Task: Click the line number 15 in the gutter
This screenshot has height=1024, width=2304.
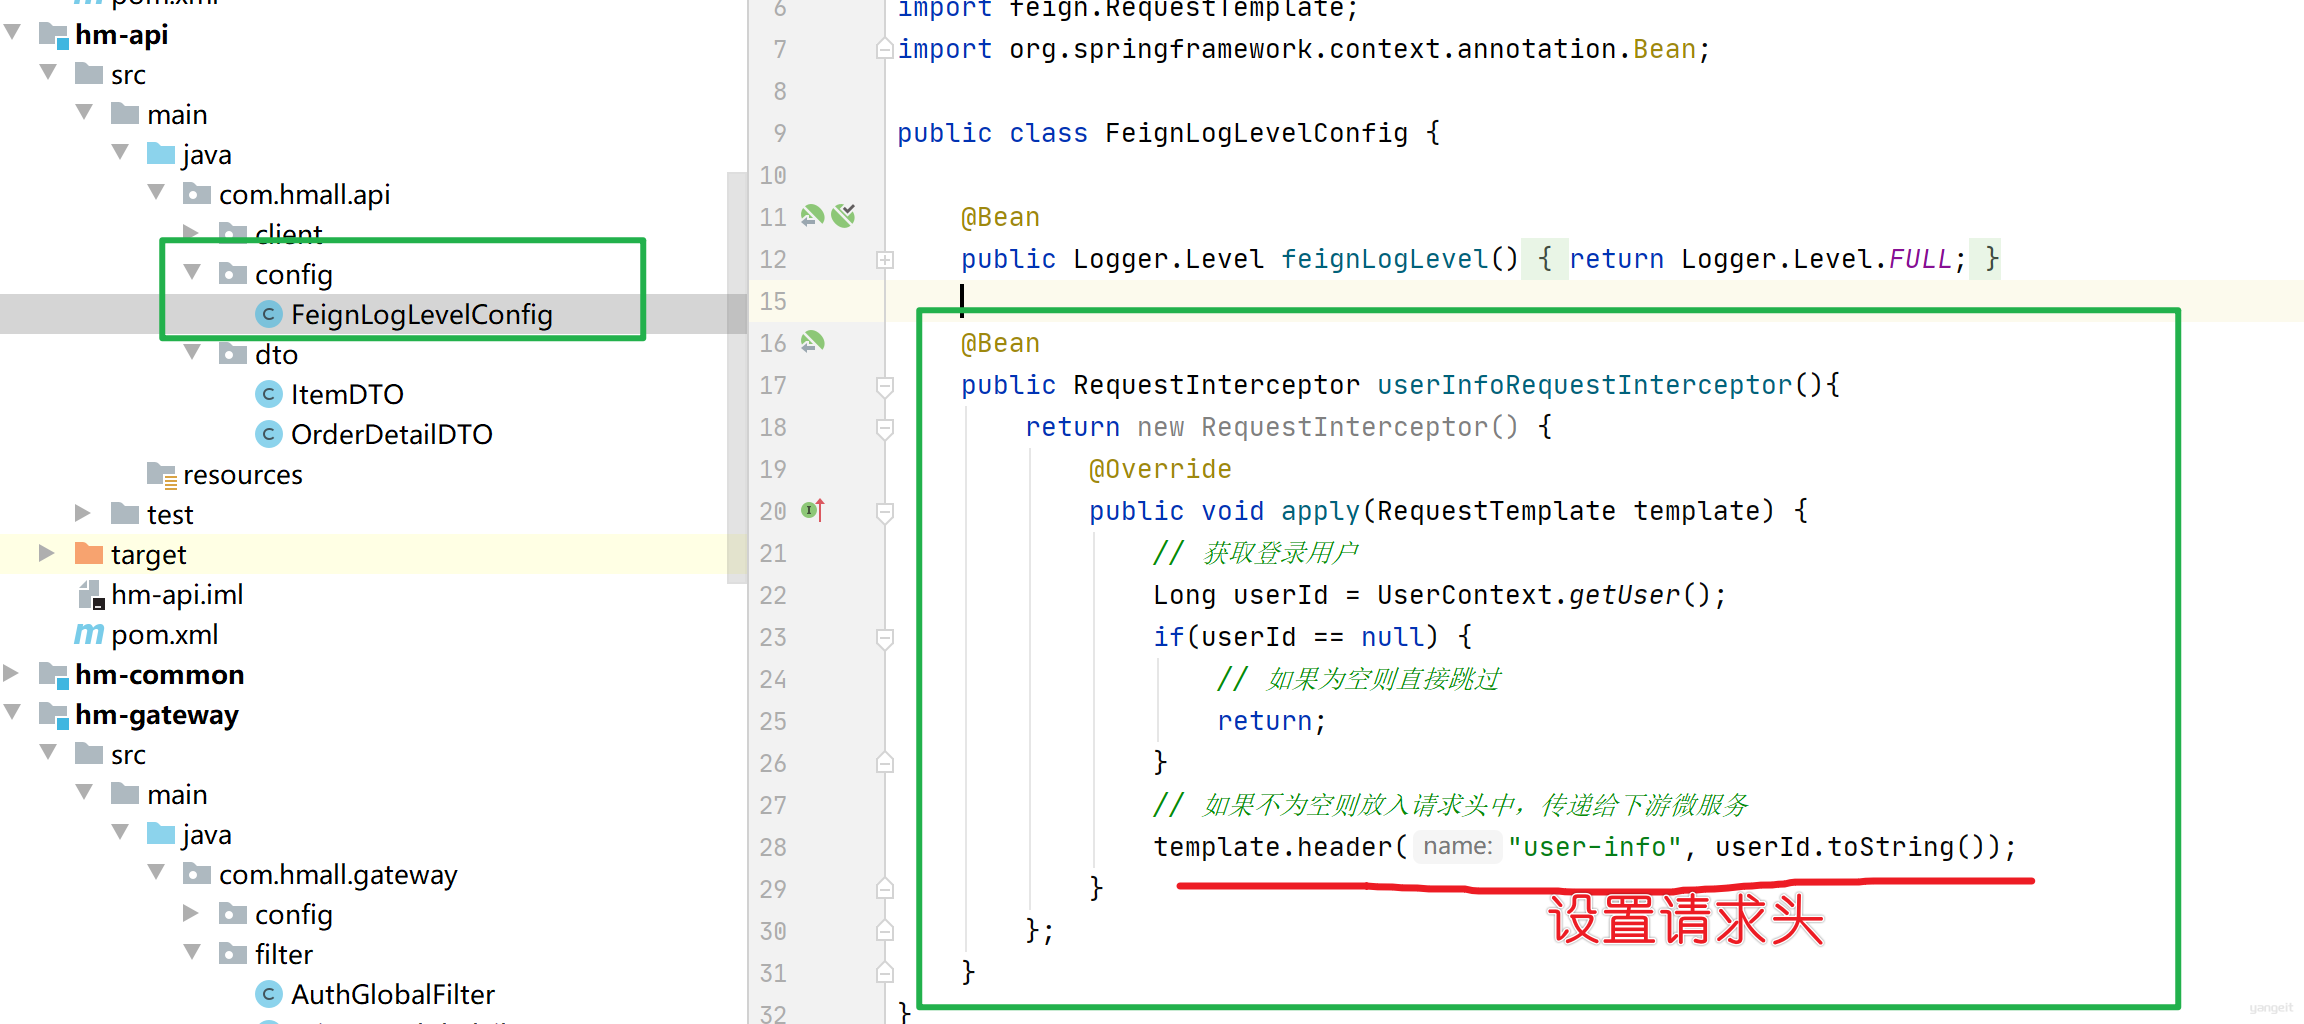Action: 773,301
